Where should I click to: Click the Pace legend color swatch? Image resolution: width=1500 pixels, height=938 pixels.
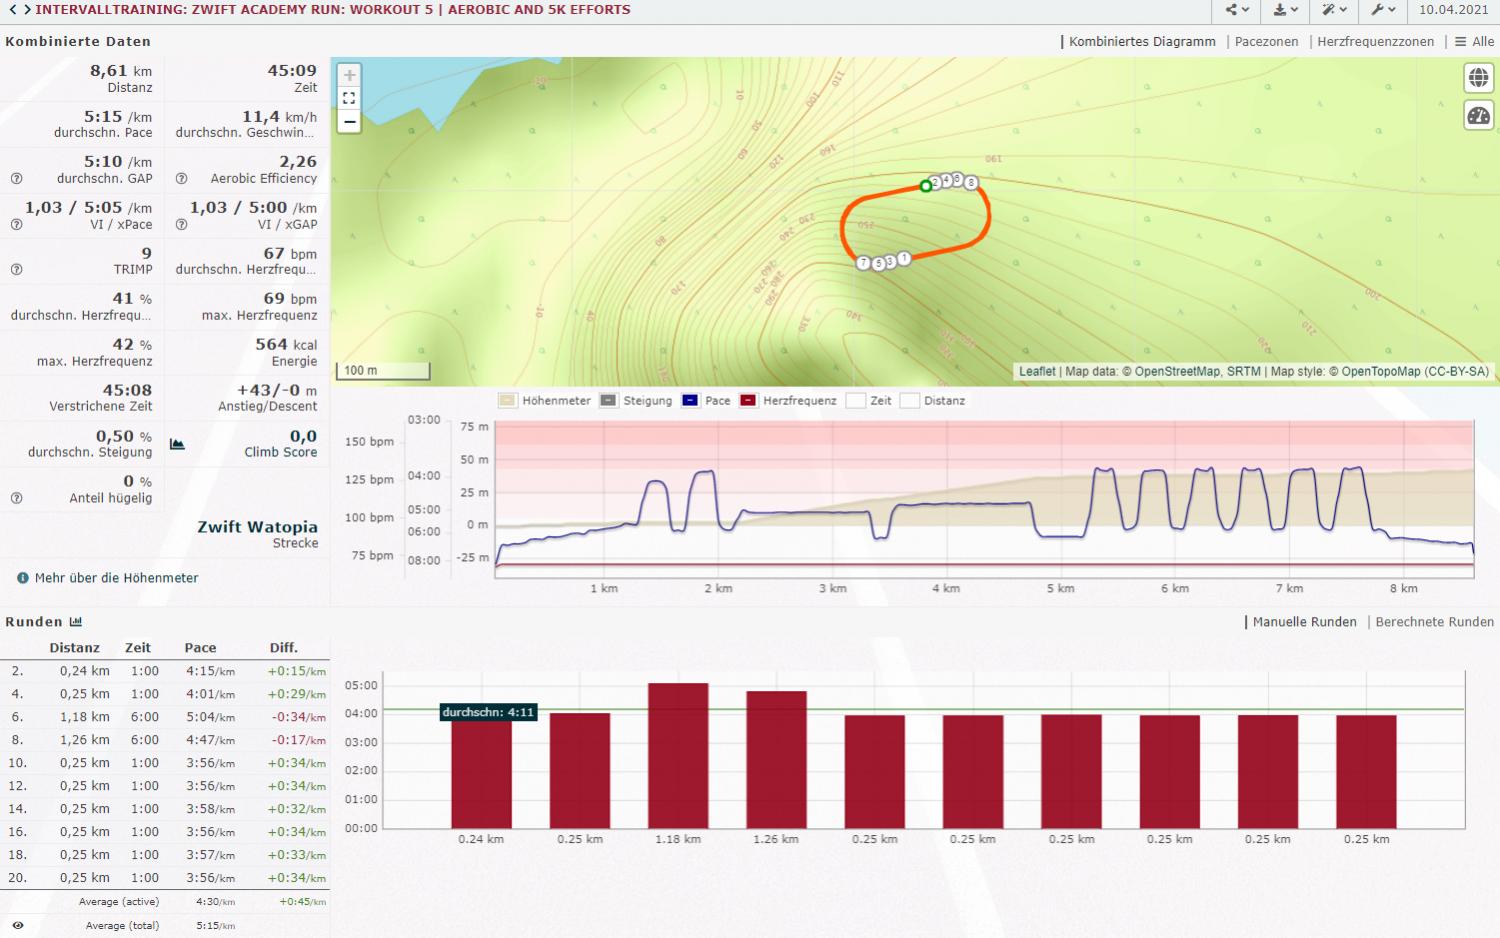(690, 401)
